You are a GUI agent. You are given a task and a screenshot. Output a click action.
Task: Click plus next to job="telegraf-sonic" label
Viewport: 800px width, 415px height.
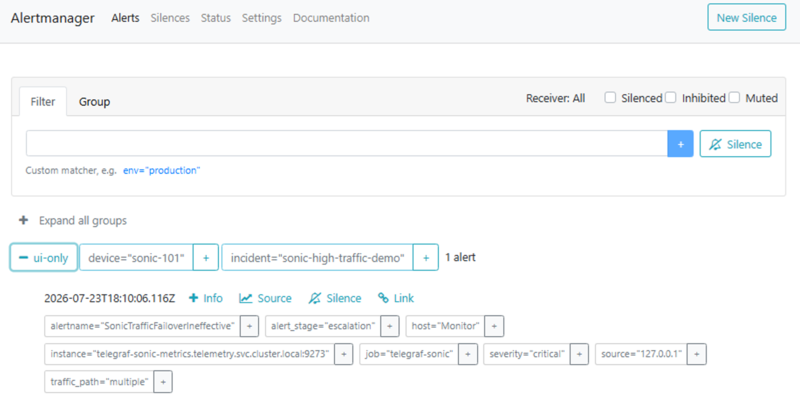click(x=467, y=354)
